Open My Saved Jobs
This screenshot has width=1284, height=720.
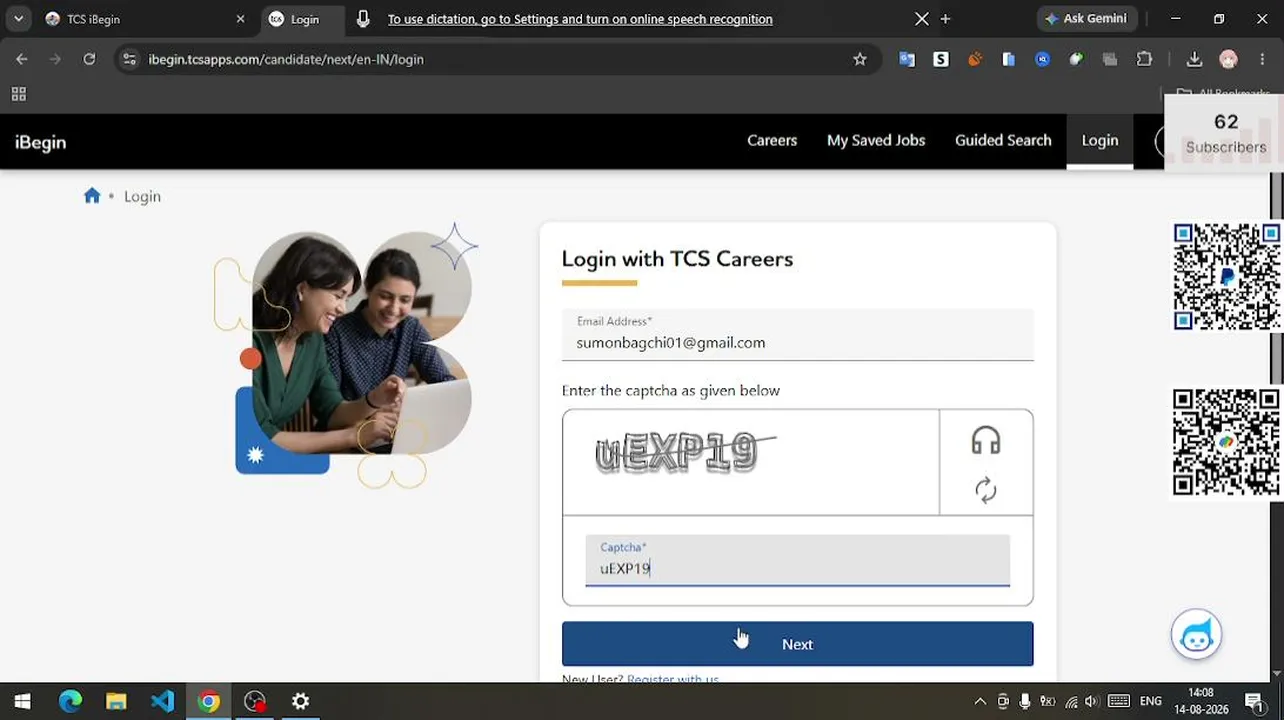876,141
